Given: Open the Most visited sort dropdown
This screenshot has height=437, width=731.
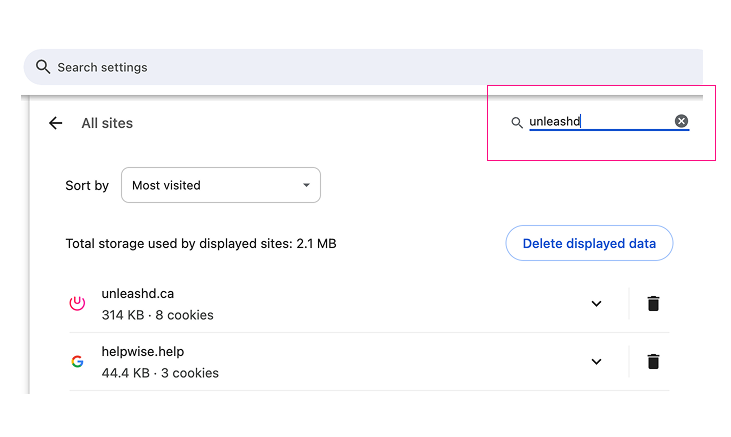Looking at the screenshot, I should click(x=220, y=185).
